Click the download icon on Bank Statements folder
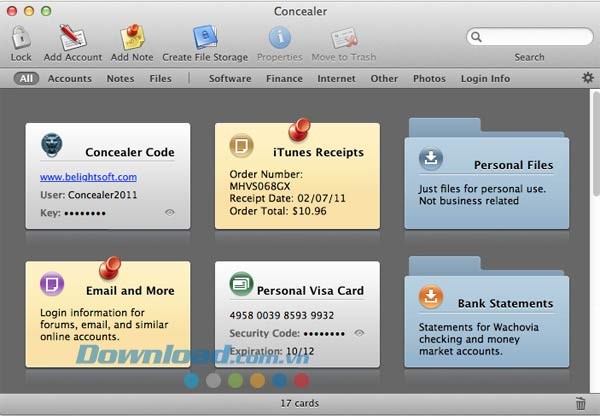The width and height of the screenshot is (600, 416). (x=430, y=297)
